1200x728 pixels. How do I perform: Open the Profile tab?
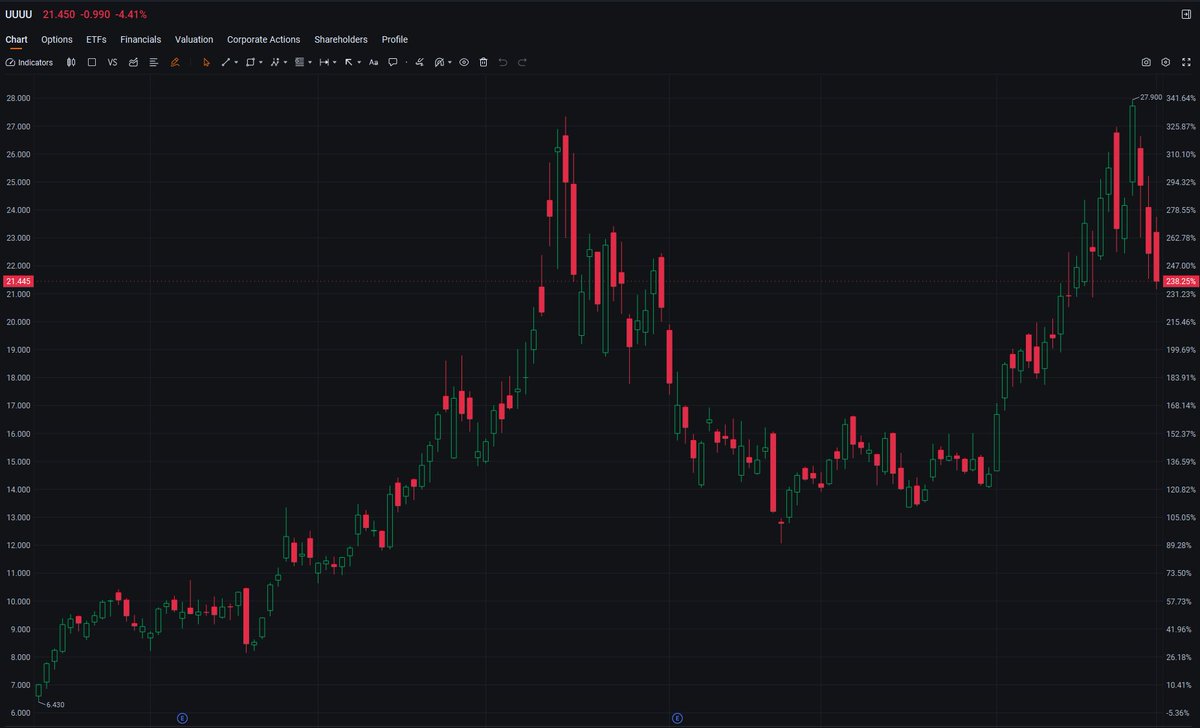click(x=395, y=40)
